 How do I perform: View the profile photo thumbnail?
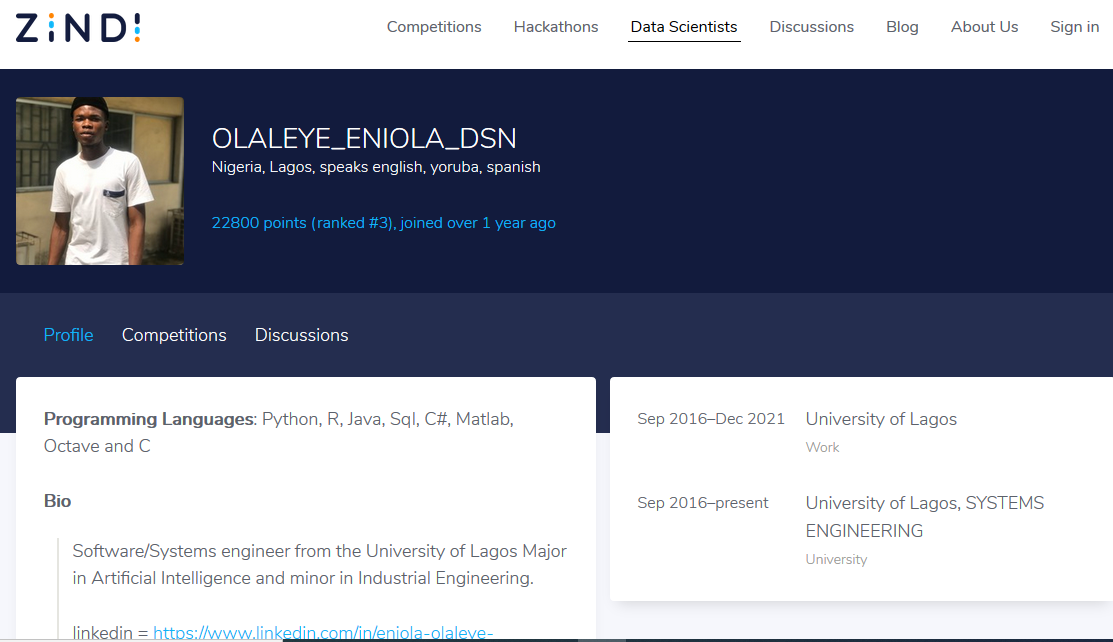[x=100, y=181]
